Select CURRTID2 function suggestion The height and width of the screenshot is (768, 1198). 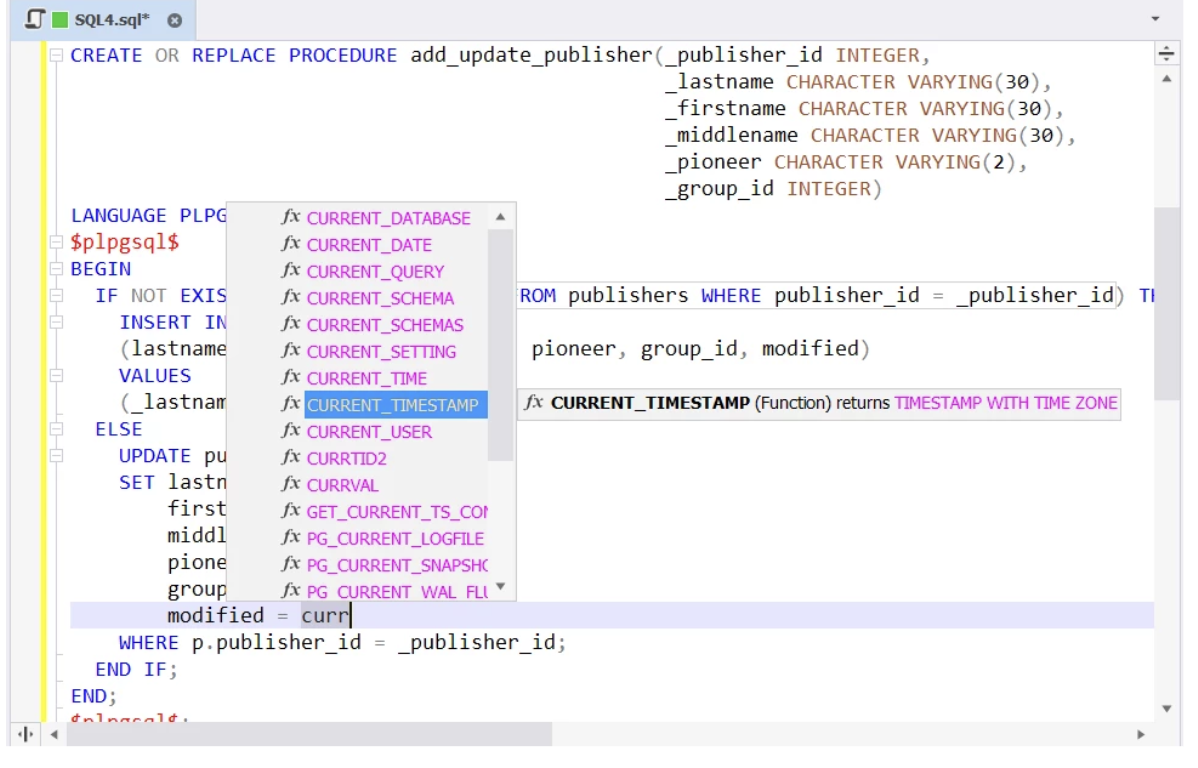pyautogui.click(x=346, y=459)
